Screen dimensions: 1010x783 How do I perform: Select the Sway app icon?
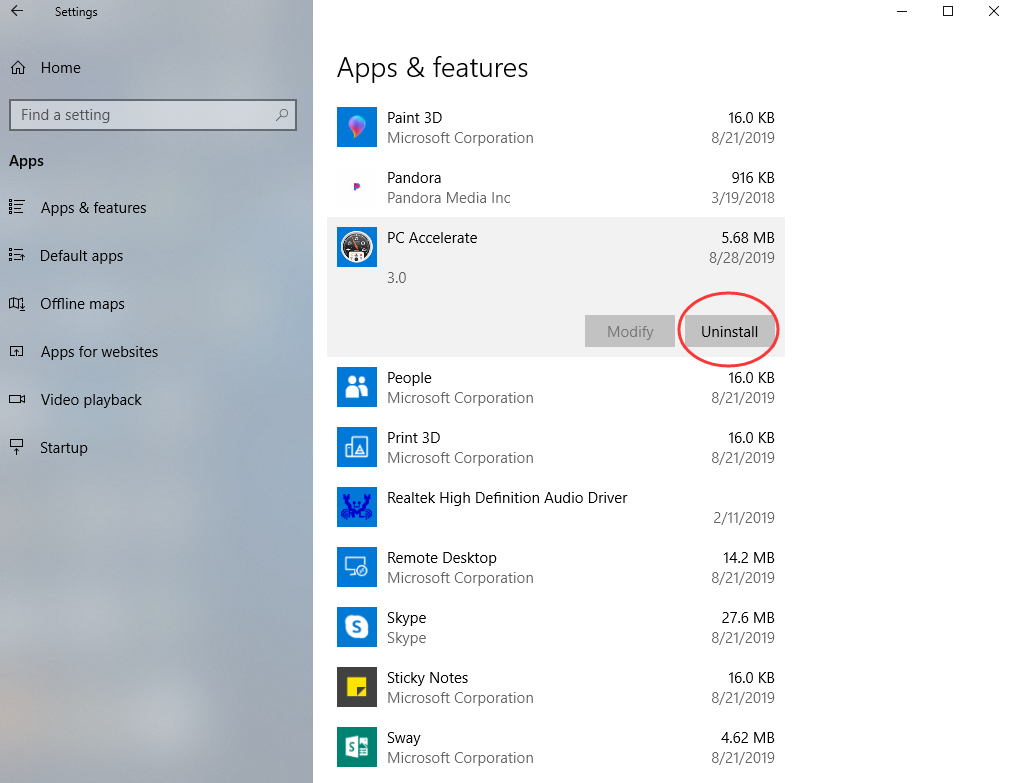point(357,747)
